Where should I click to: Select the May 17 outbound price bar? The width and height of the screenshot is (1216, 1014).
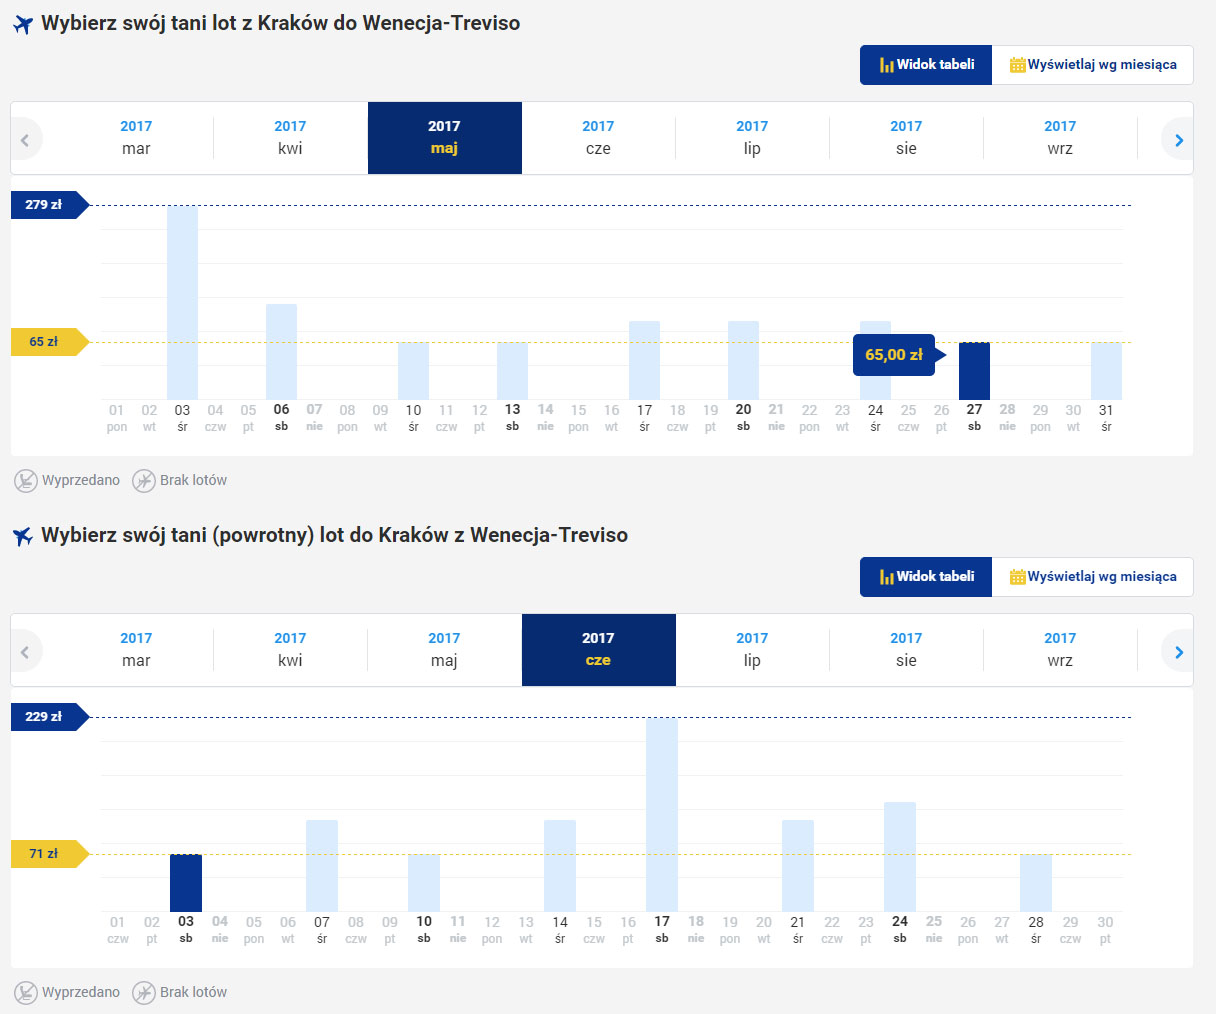pos(644,360)
